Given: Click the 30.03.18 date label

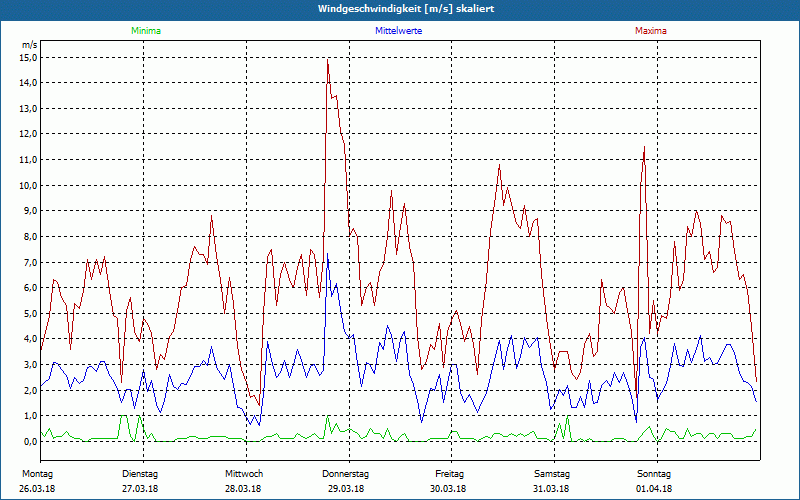Looking at the screenshot, I should point(448,489).
